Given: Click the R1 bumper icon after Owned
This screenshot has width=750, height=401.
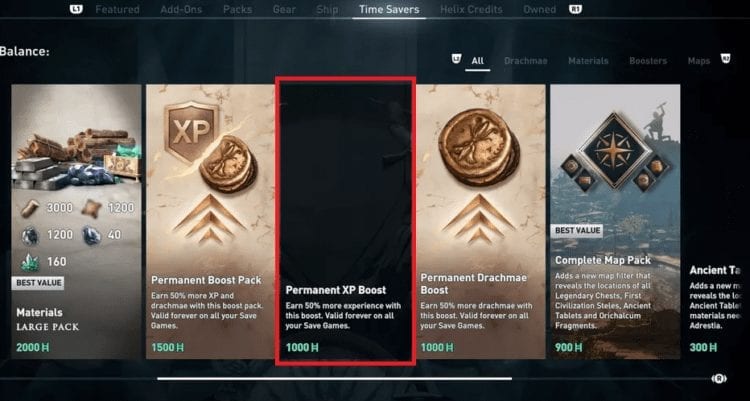Looking at the screenshot, I should click(x=575, y=9).
